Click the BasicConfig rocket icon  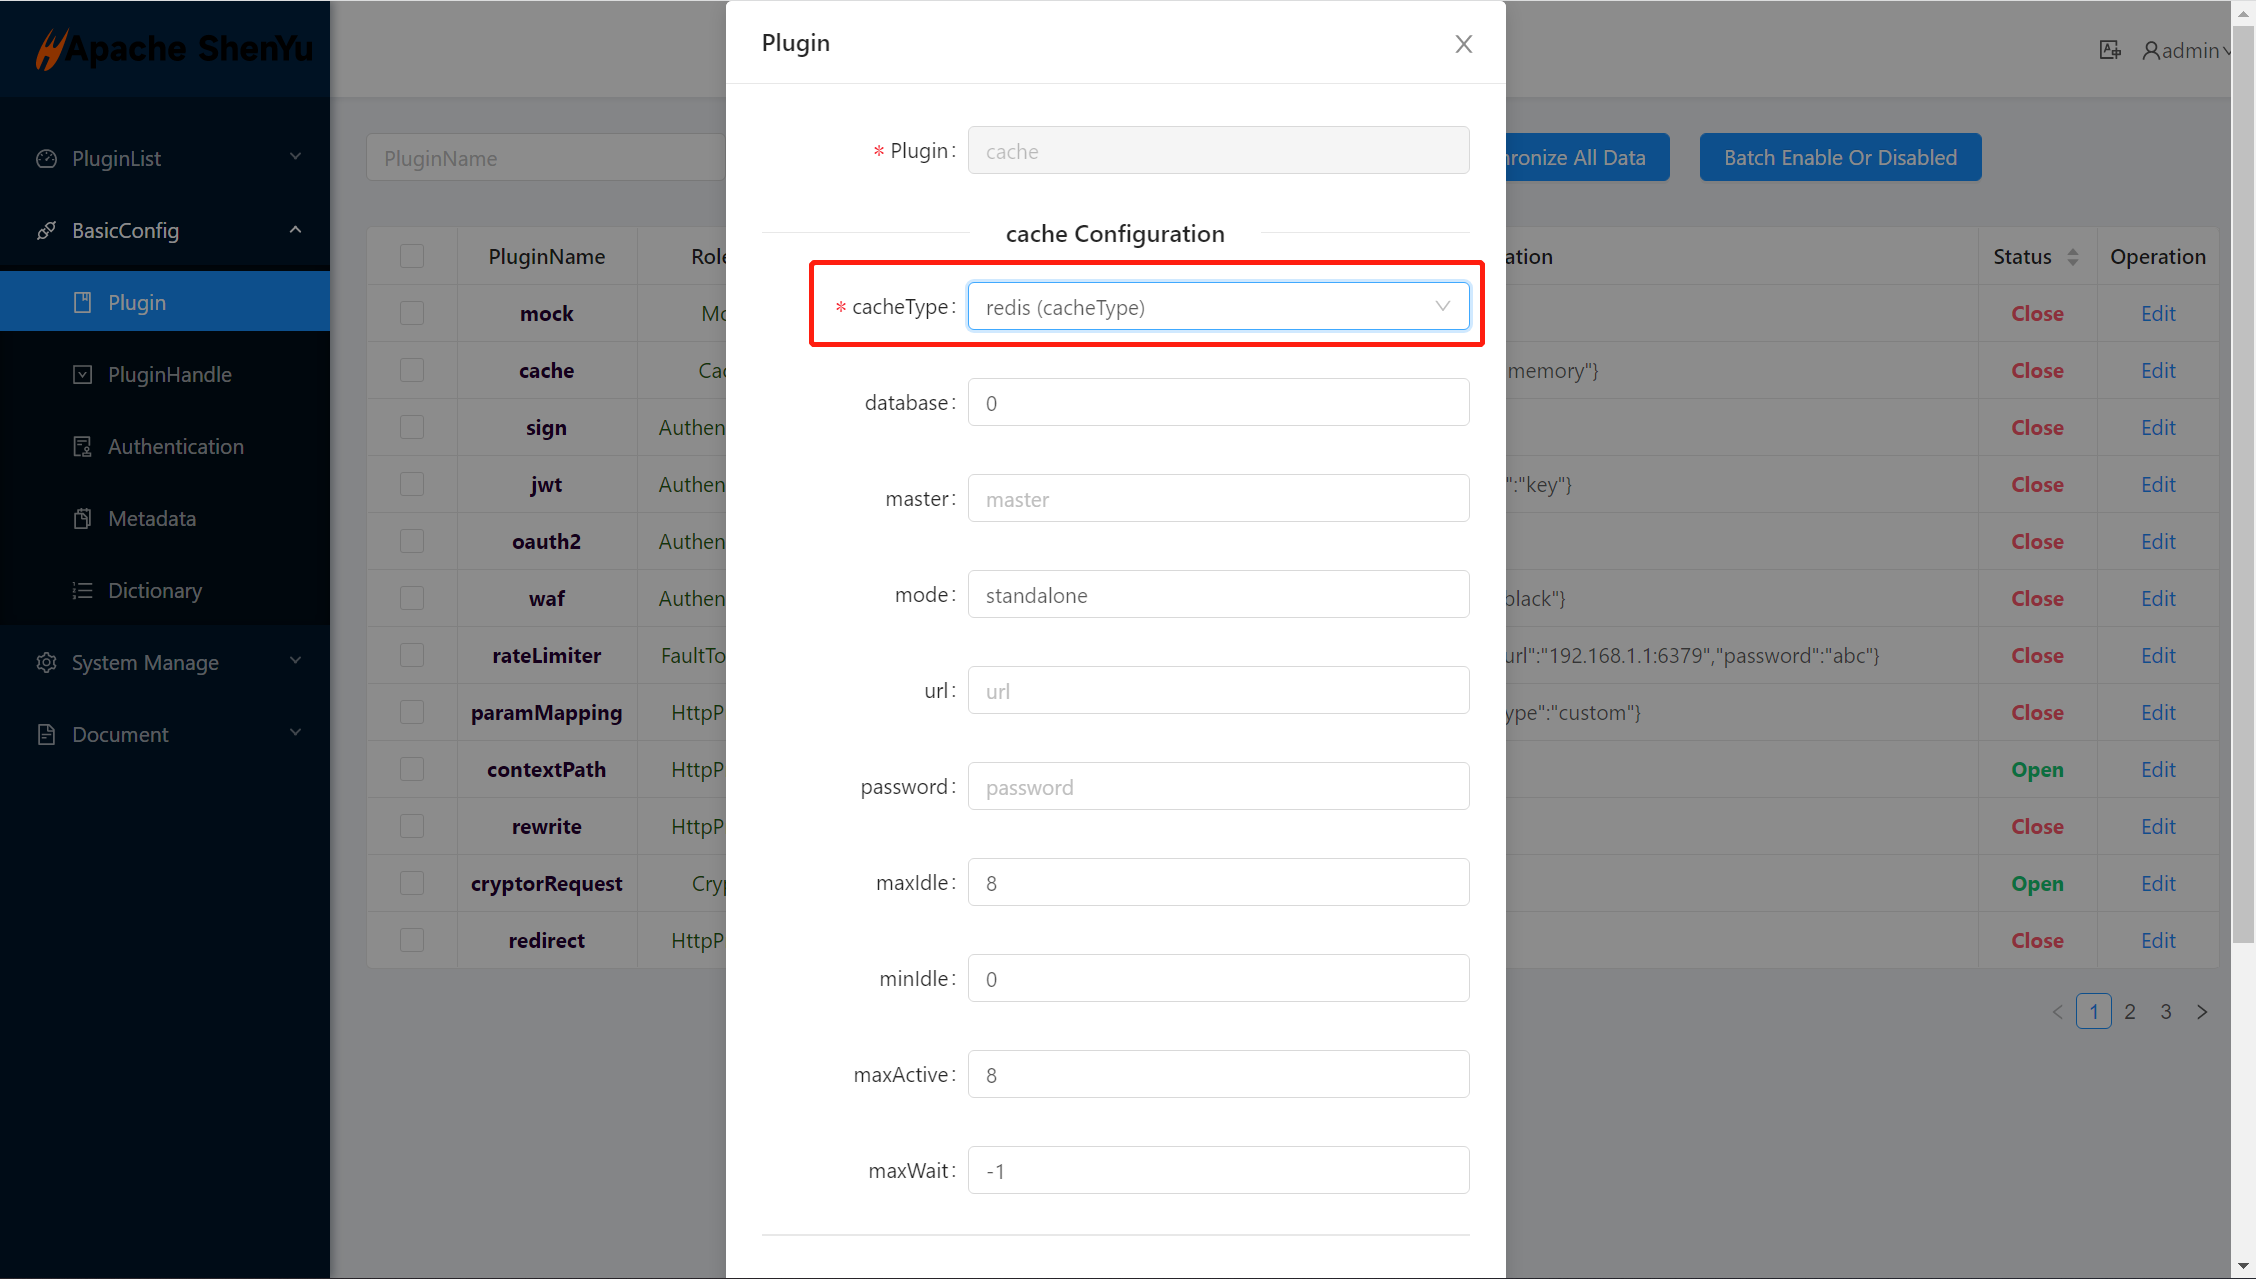tap(46, 231)
